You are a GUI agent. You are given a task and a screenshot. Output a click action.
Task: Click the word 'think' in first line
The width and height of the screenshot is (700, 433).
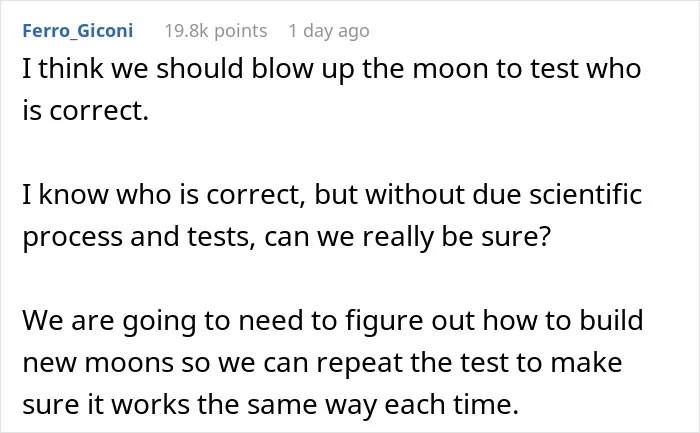coord(71,69)
